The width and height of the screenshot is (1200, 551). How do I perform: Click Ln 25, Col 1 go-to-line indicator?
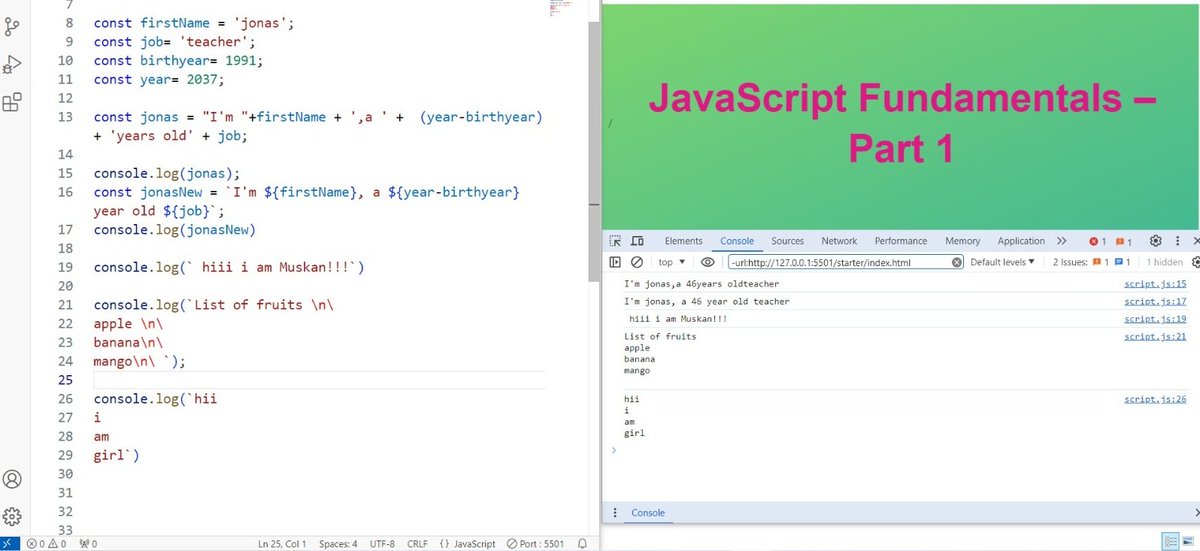(282, 544)
